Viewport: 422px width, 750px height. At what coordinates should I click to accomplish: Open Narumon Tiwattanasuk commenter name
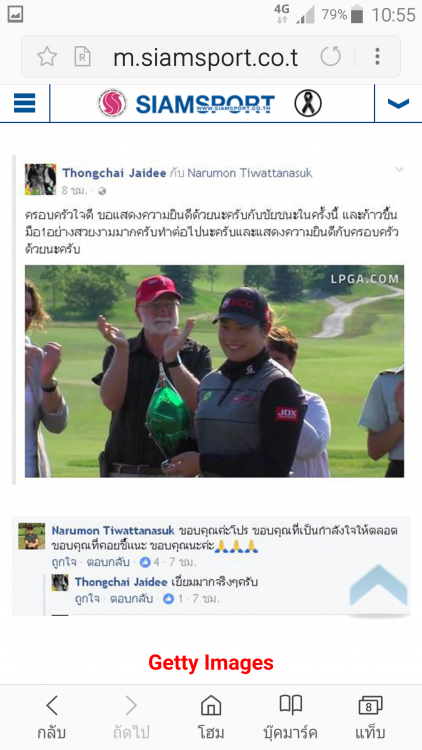coord(113,531)
